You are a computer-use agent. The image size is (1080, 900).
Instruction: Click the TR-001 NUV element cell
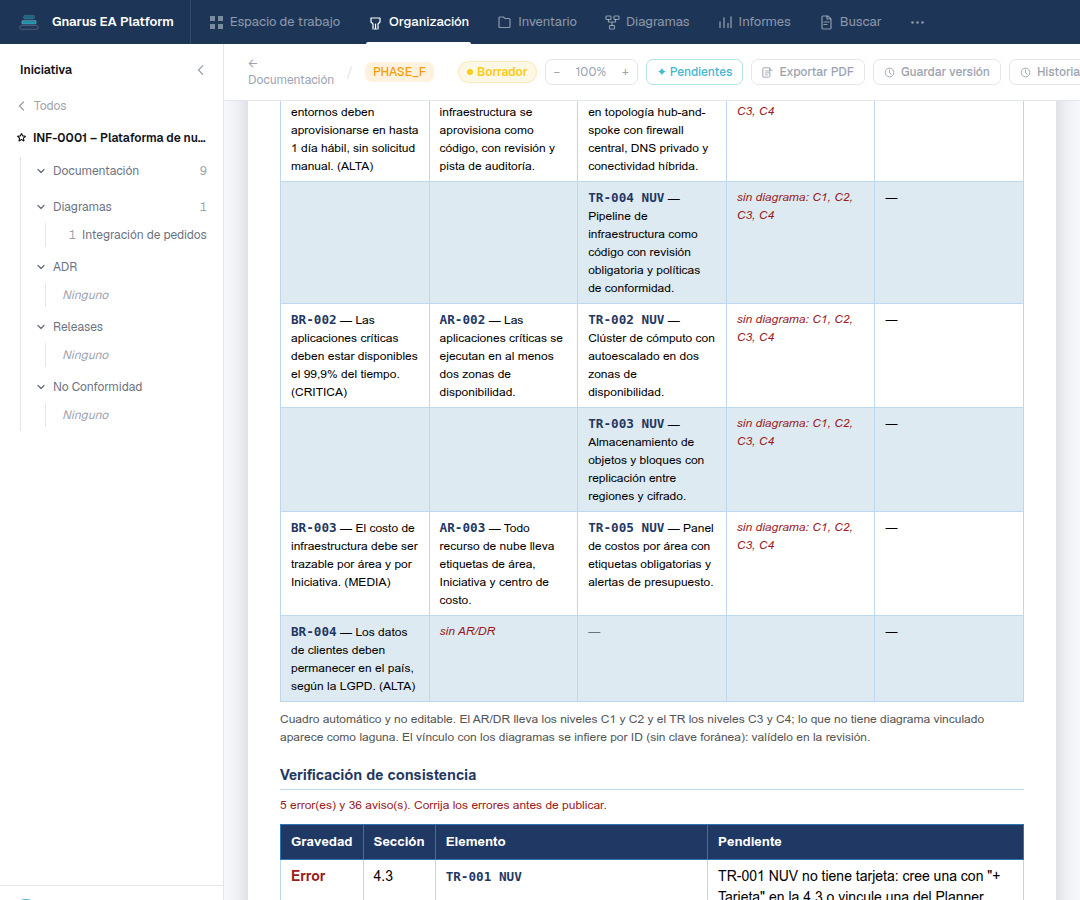click(571, 880)
